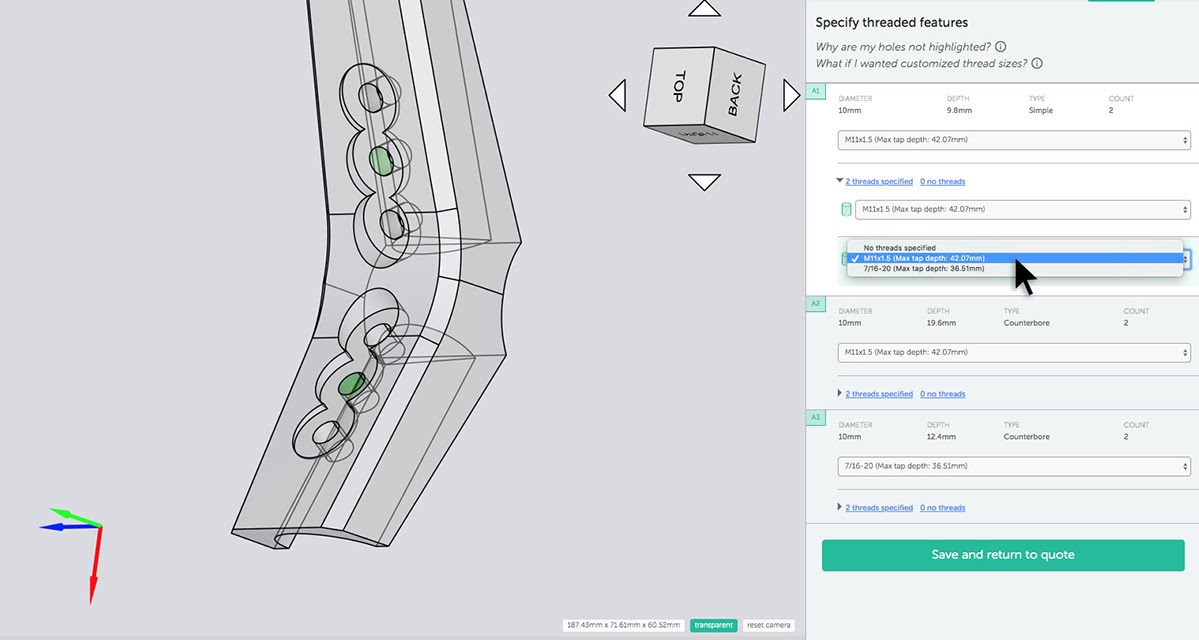Click the A1 type value 'Simple'

coord(1041,111)
